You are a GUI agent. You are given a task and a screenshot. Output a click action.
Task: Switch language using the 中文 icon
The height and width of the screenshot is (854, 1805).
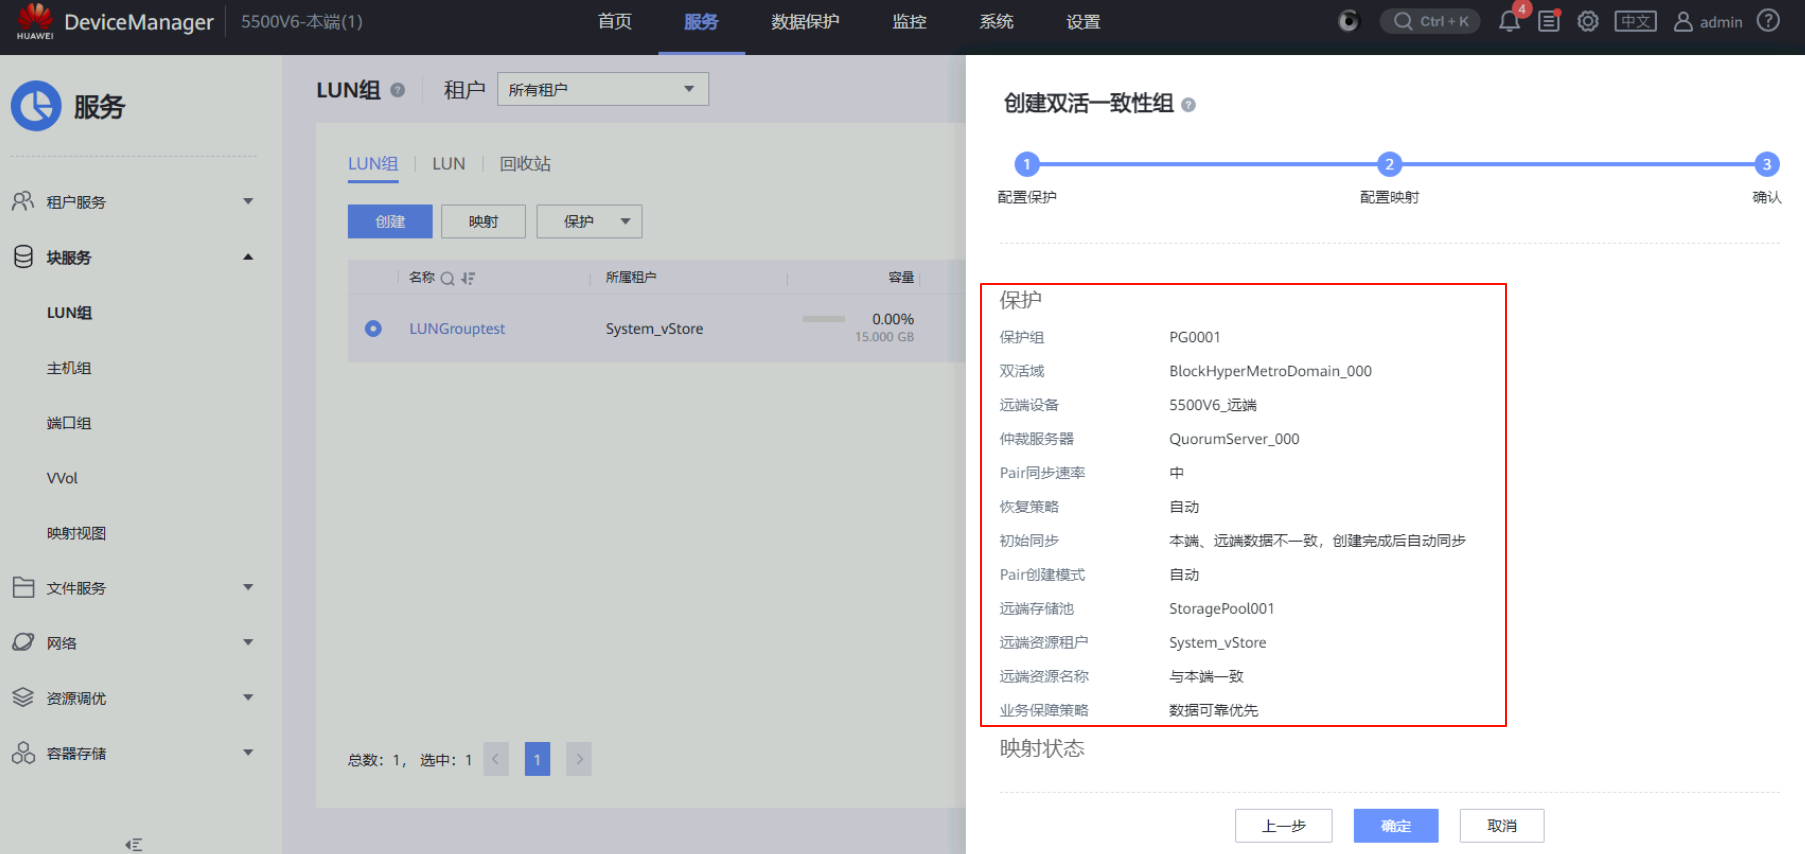point(1635,22)
